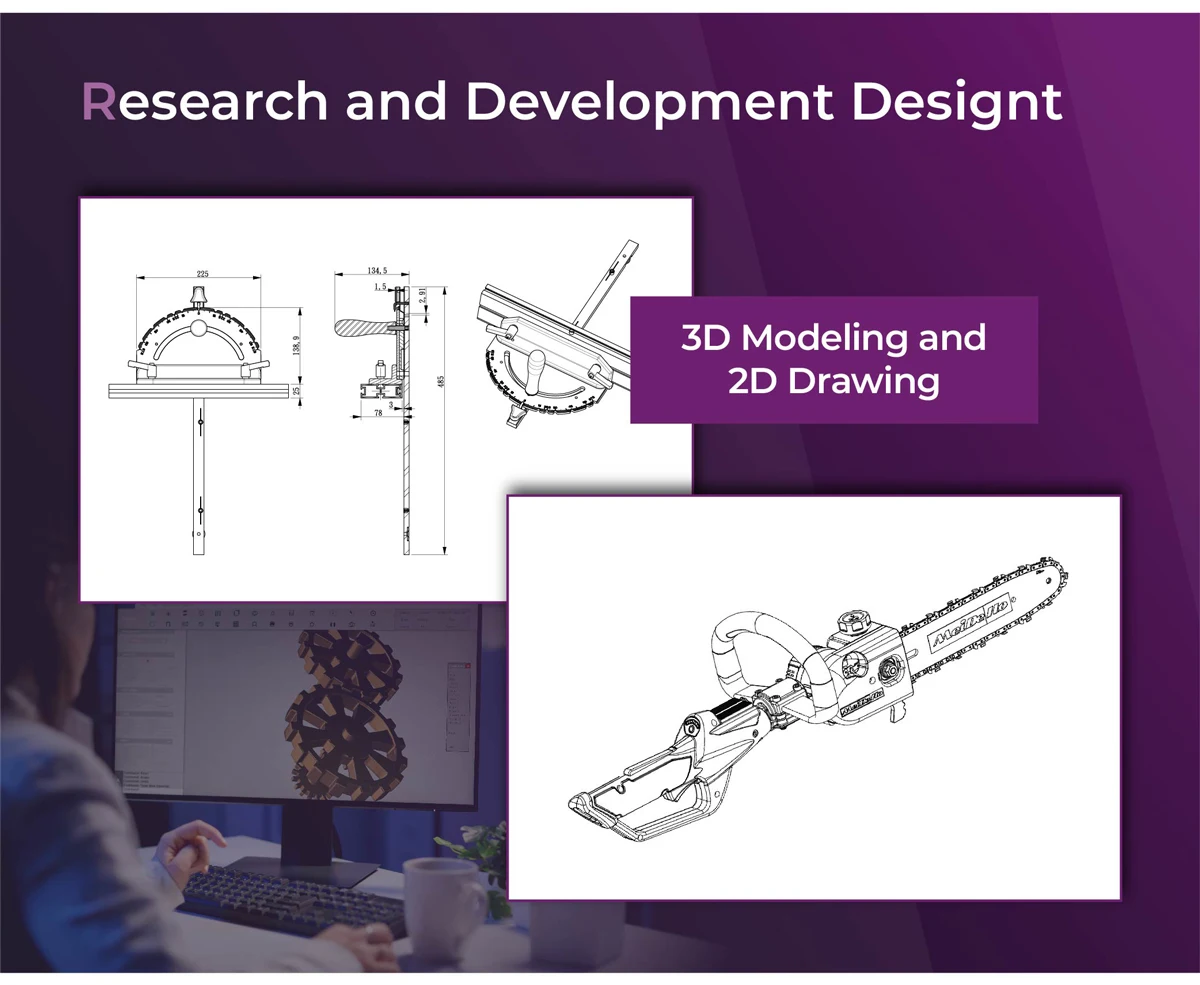1200x985 pixels.
Task: Click the "225" width dimension value
Action: click(202, 273)
